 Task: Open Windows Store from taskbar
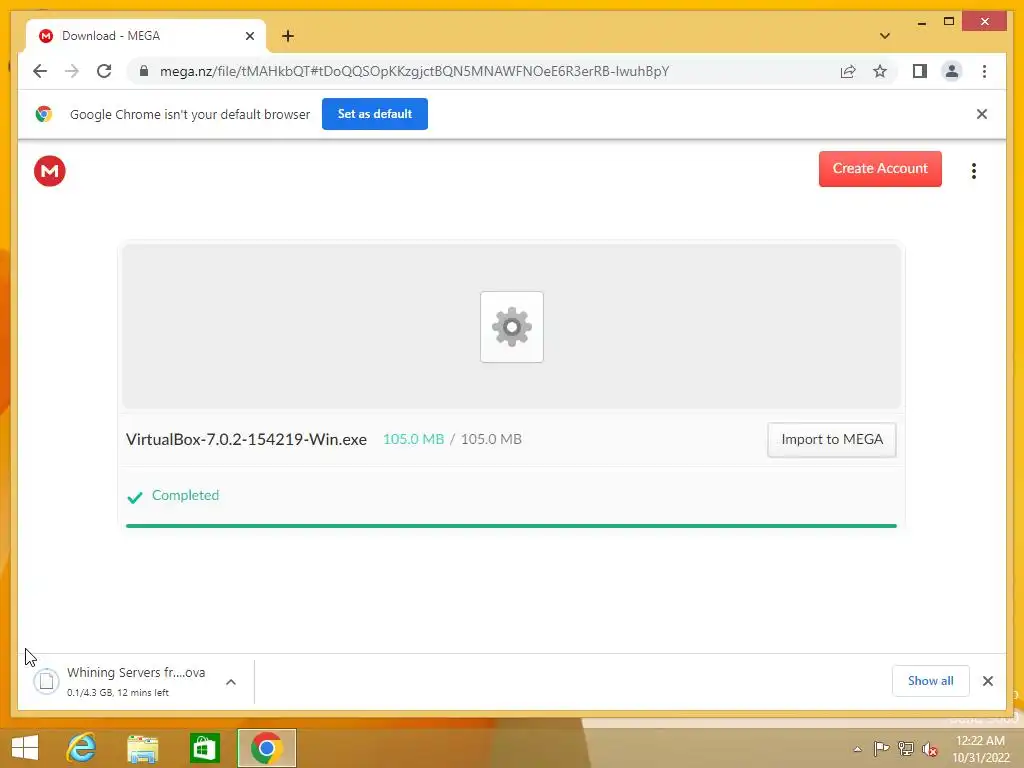pos(204,748)
